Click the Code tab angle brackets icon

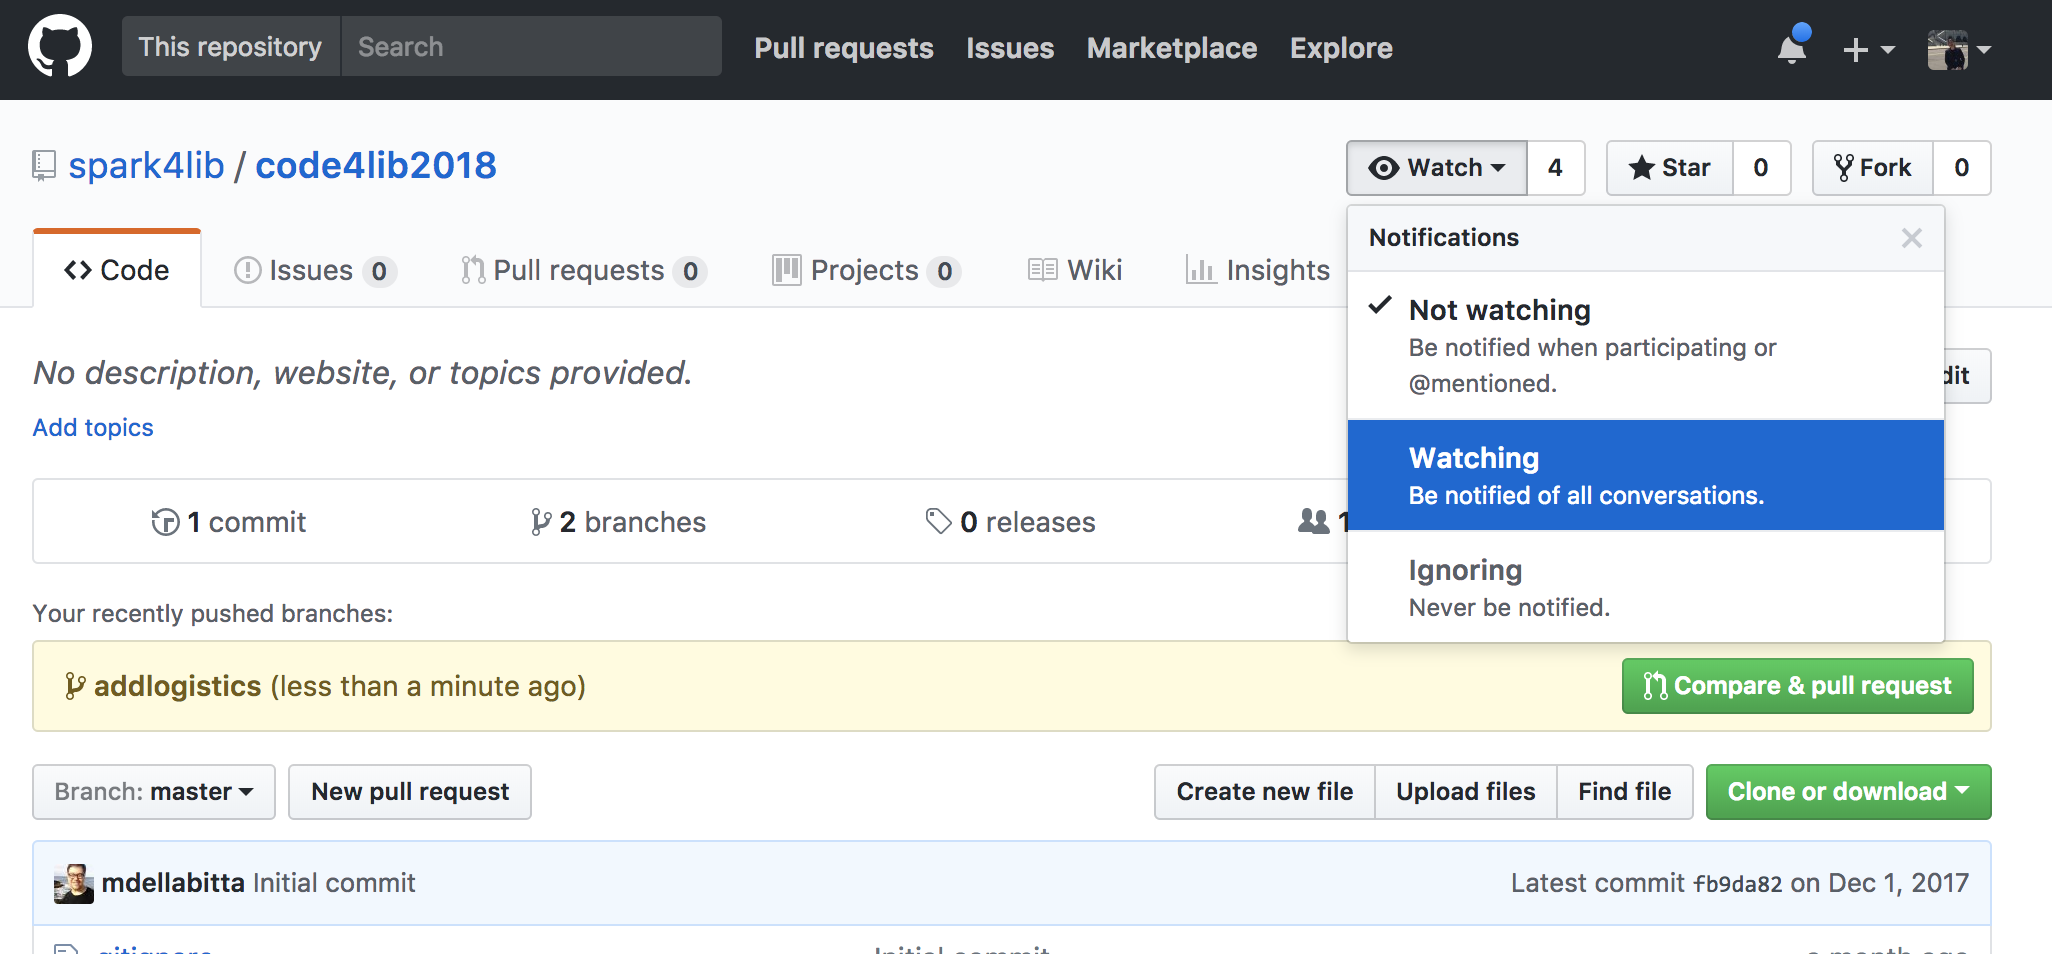[78, 270]
